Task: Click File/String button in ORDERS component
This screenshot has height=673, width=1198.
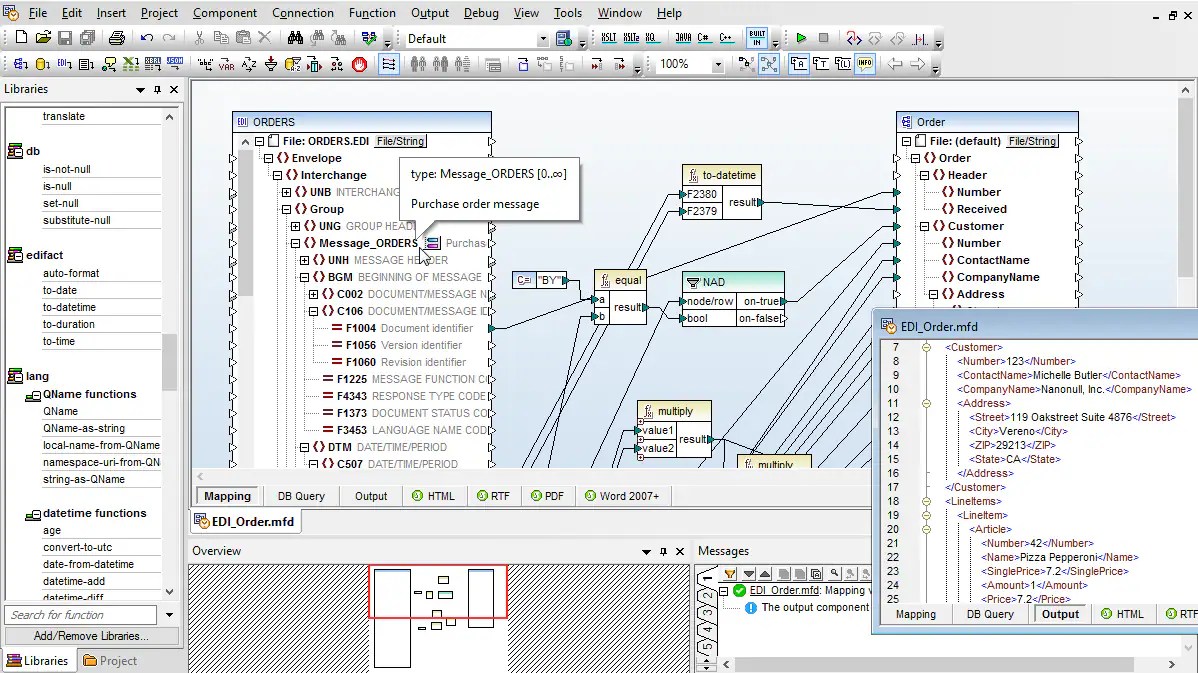Action: [400, 141]
